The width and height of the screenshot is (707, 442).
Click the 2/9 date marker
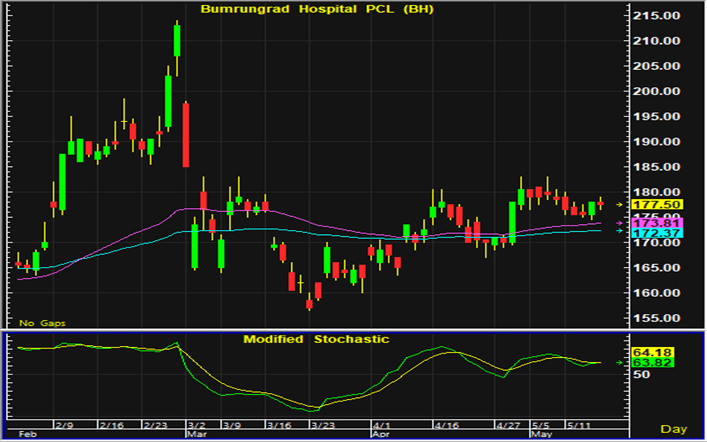[64, 426]
